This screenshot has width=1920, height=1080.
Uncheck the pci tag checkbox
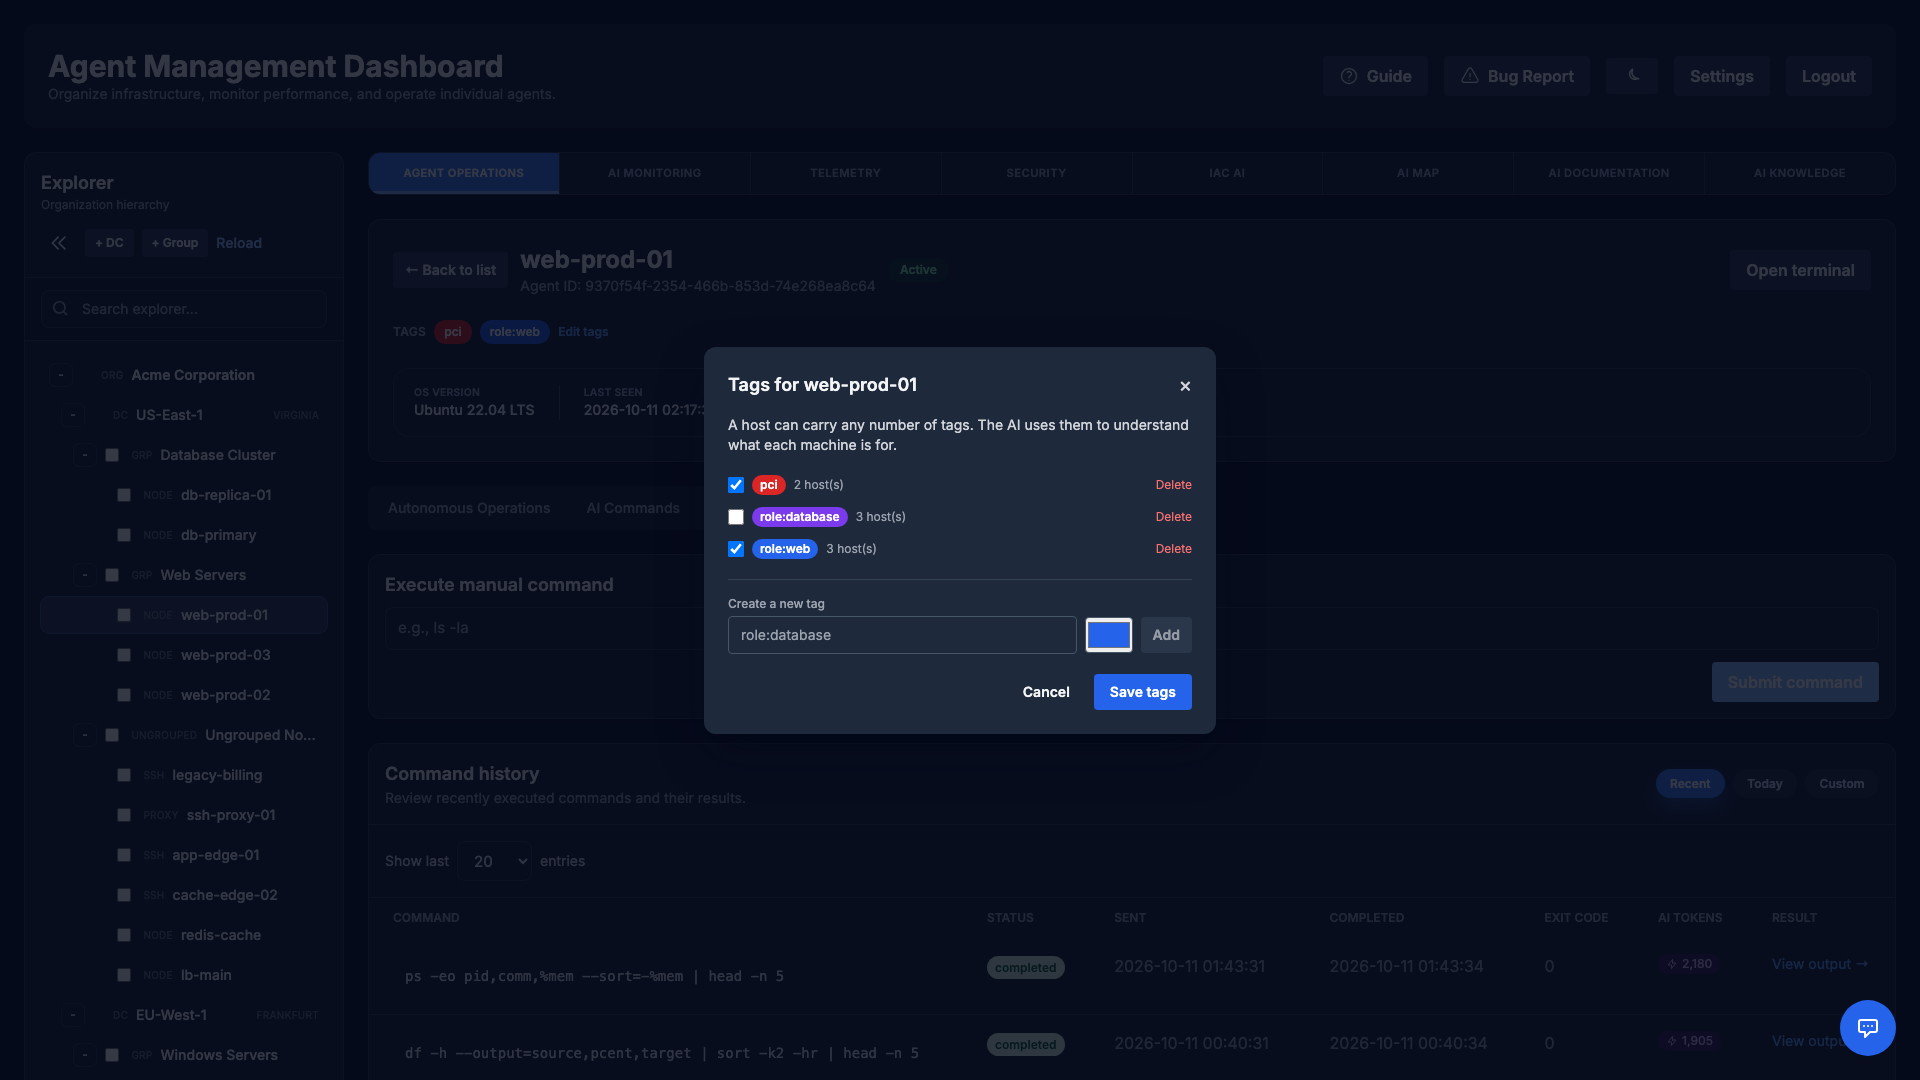pyautogui.click(x=736, y=485)
